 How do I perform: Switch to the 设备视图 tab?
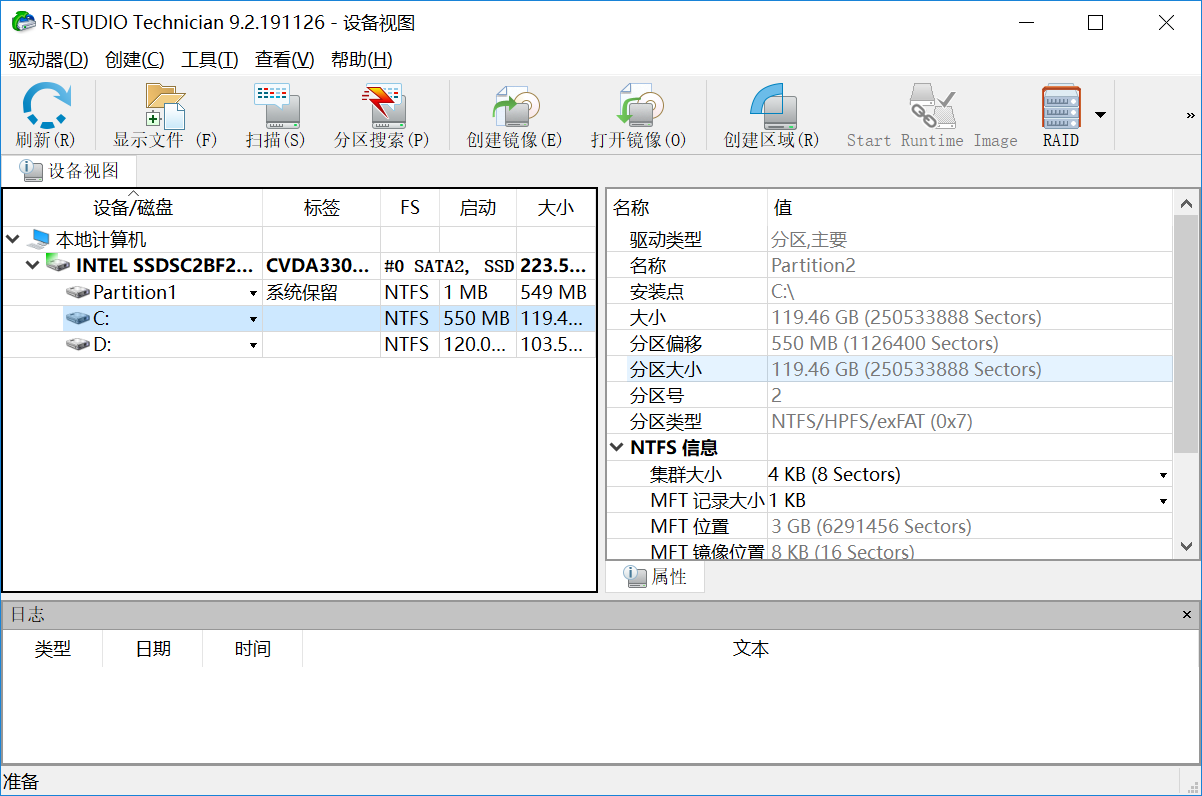(69, 171)
